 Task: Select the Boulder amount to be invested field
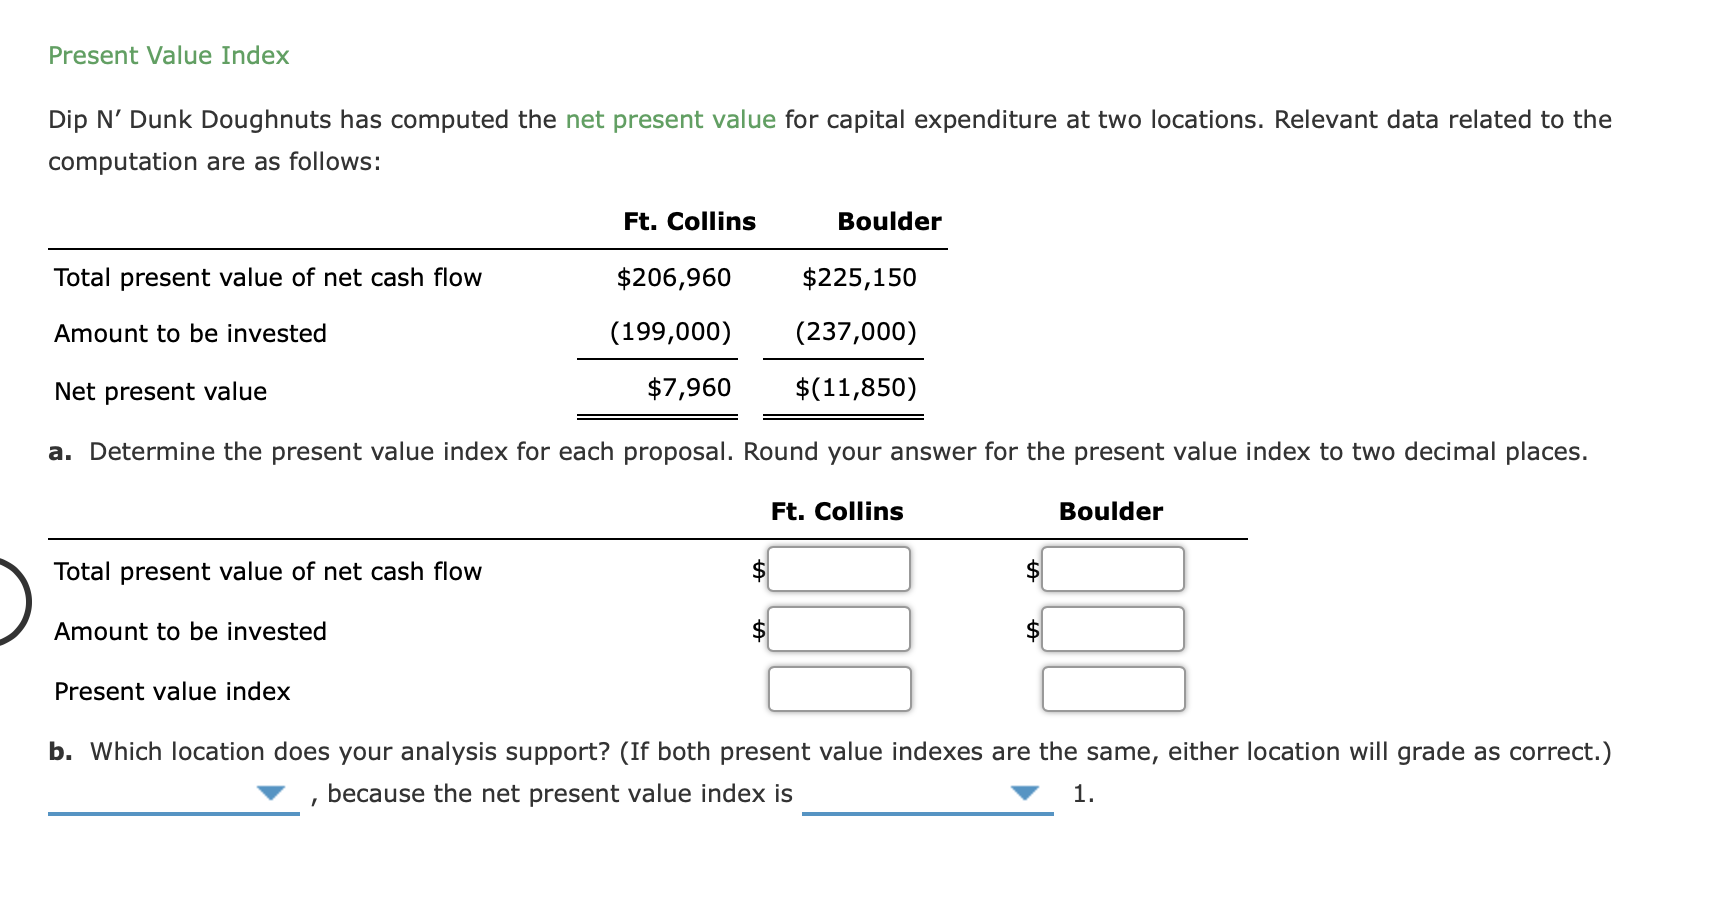(1112, 629)
